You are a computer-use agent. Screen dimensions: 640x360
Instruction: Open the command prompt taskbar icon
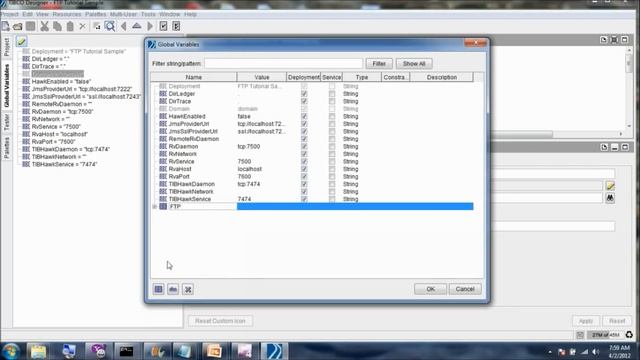point(126,351)
